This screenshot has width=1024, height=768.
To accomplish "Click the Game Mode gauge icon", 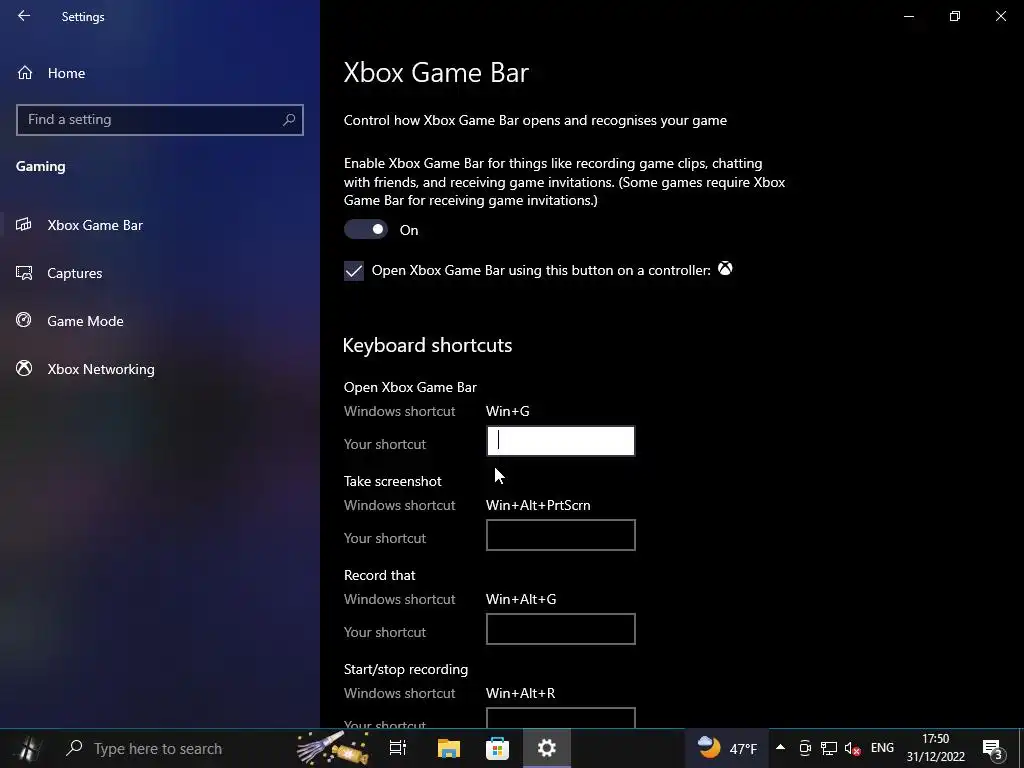I will (24, 320).
